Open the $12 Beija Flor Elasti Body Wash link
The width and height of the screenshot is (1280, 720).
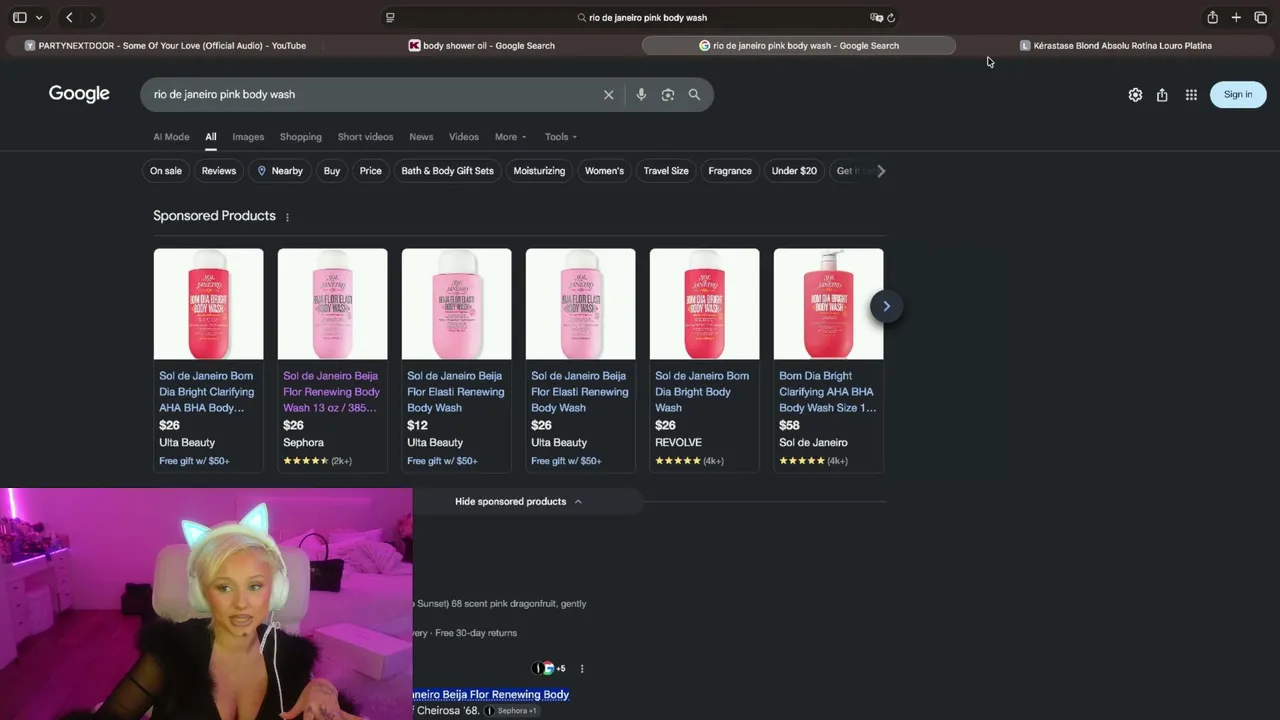tap(456, 392)
